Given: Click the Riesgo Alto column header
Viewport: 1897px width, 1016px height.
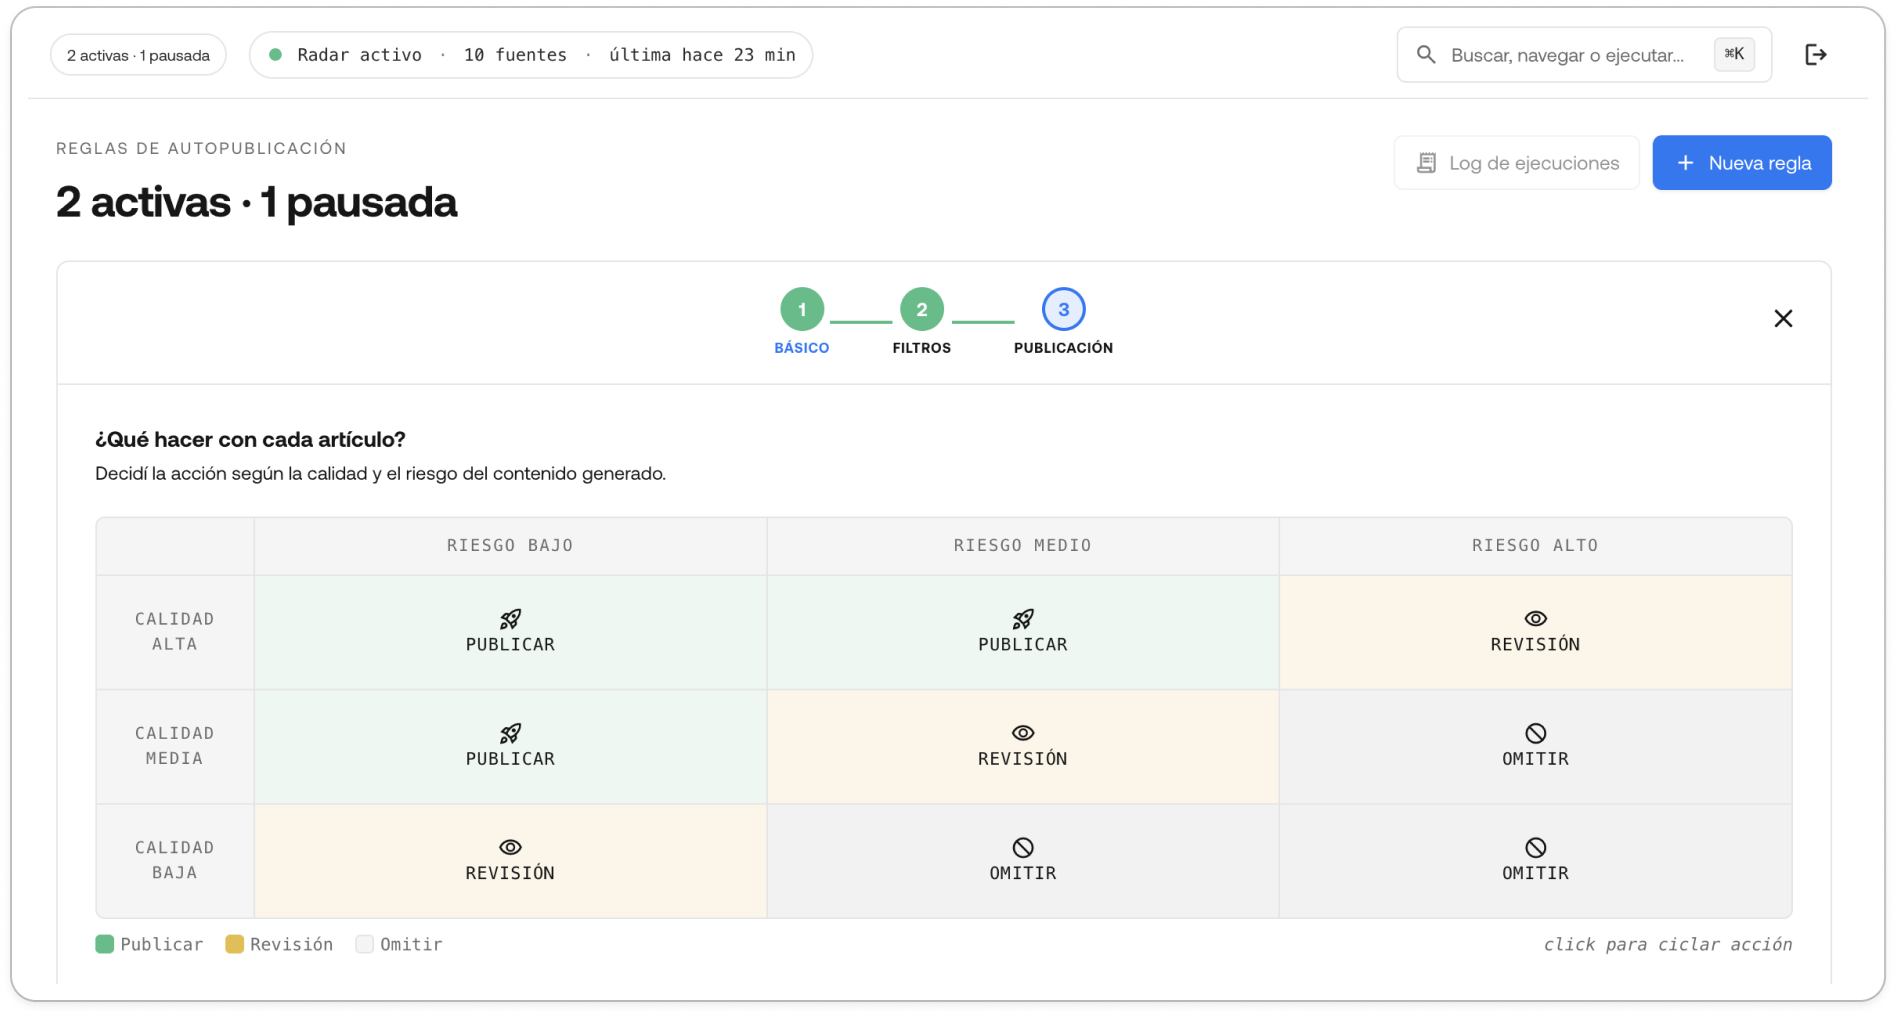Looking at the screenshot, I should [x=1535, y=546].
